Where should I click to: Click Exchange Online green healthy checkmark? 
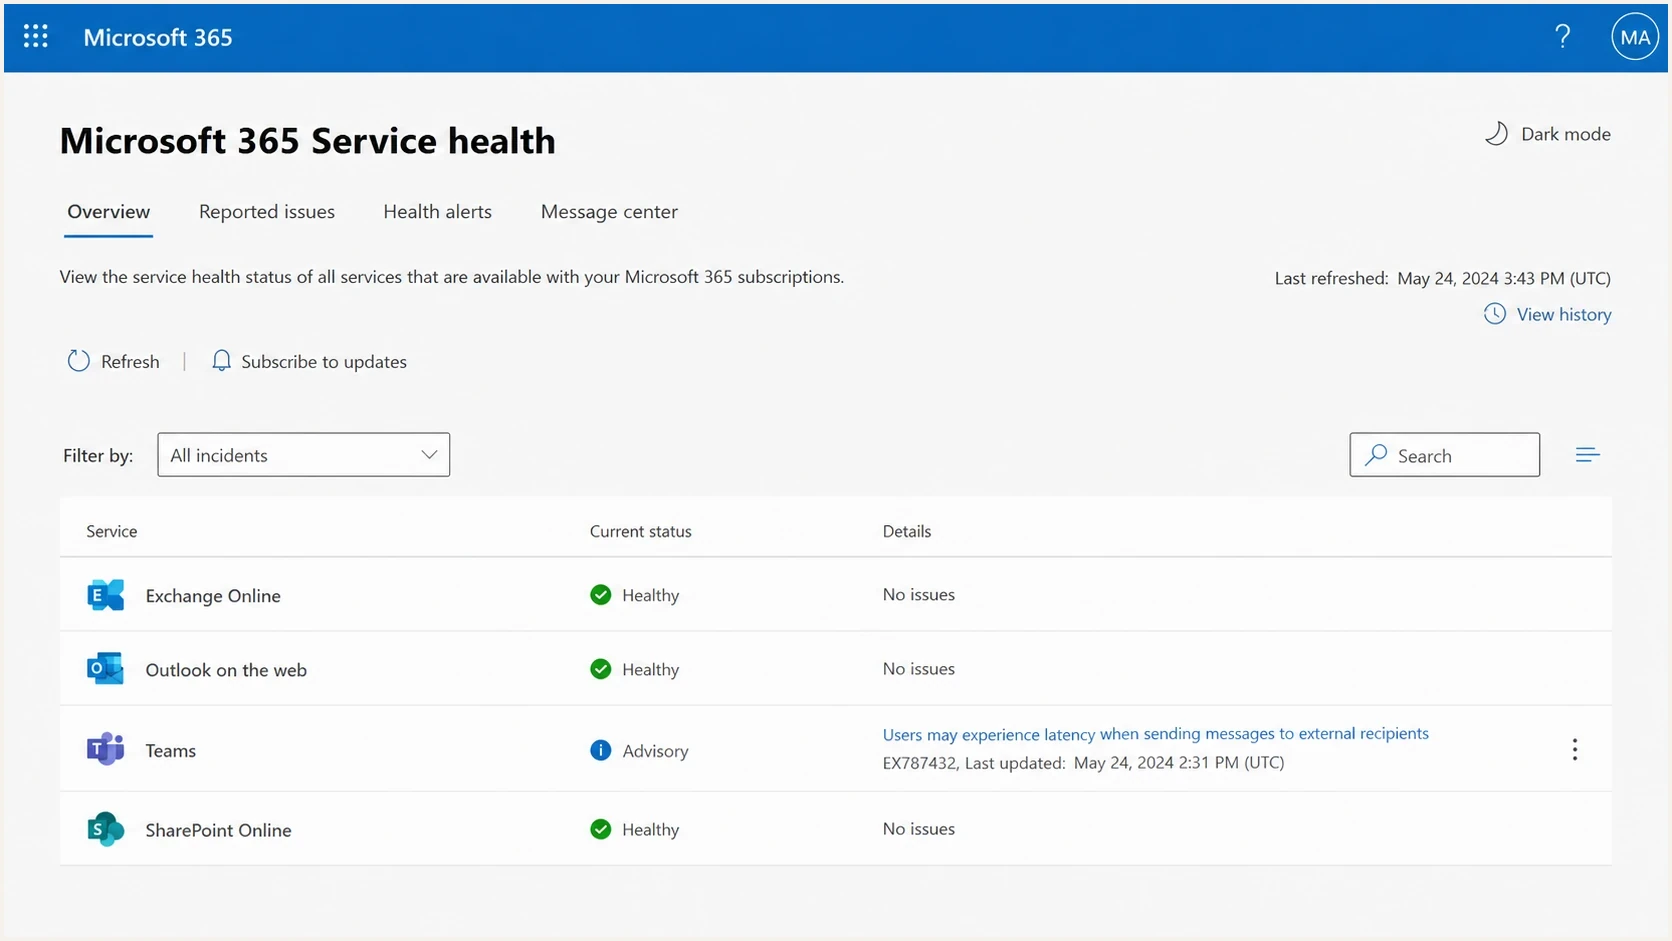[x=600, y=595]
